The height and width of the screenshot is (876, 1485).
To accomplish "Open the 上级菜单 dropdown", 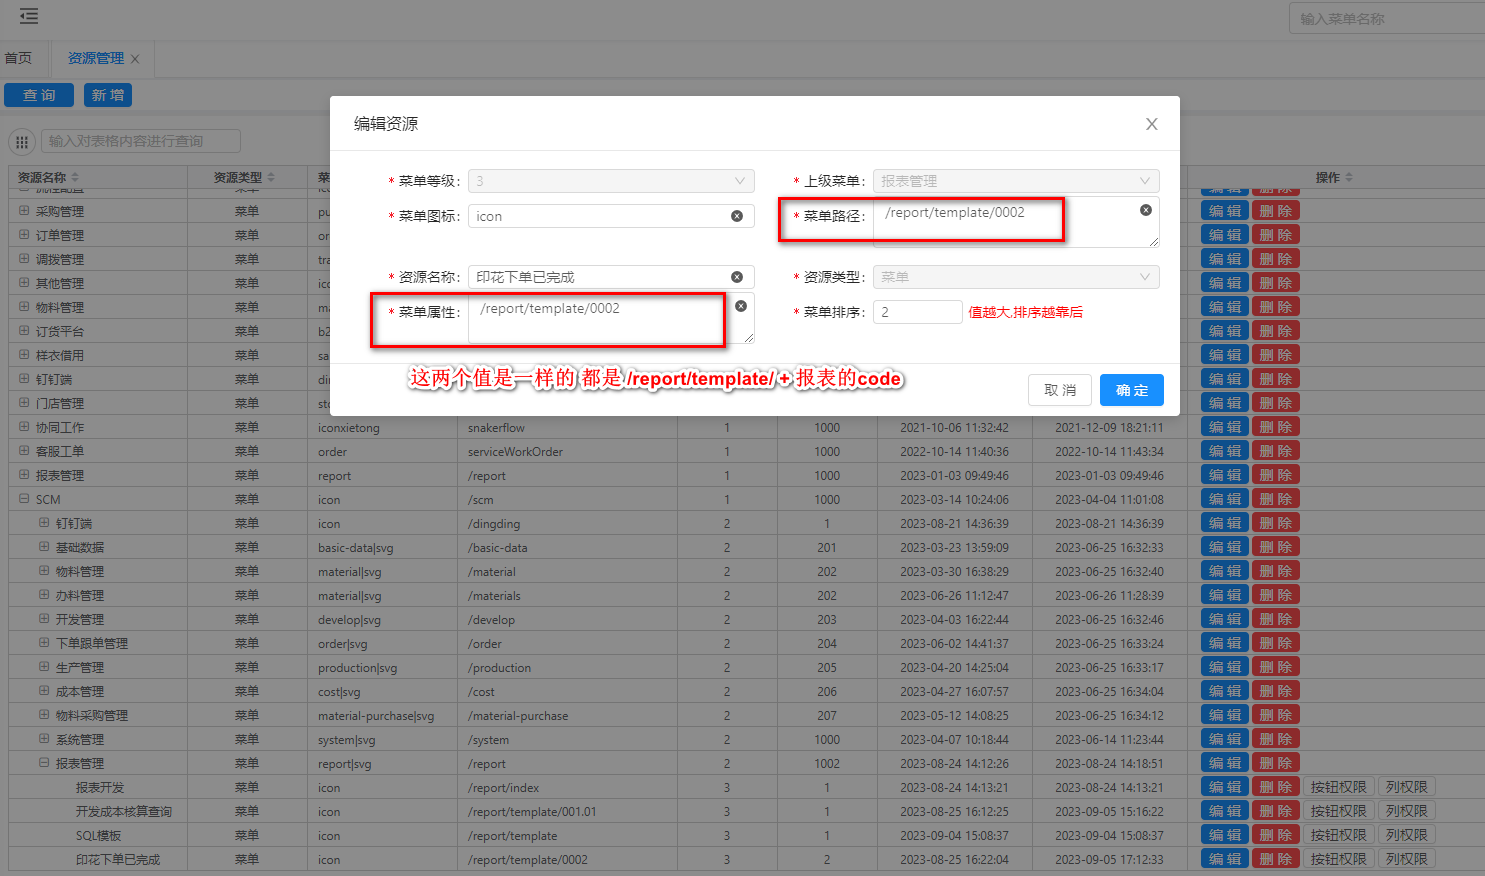I will click(x=1015, y=181).
